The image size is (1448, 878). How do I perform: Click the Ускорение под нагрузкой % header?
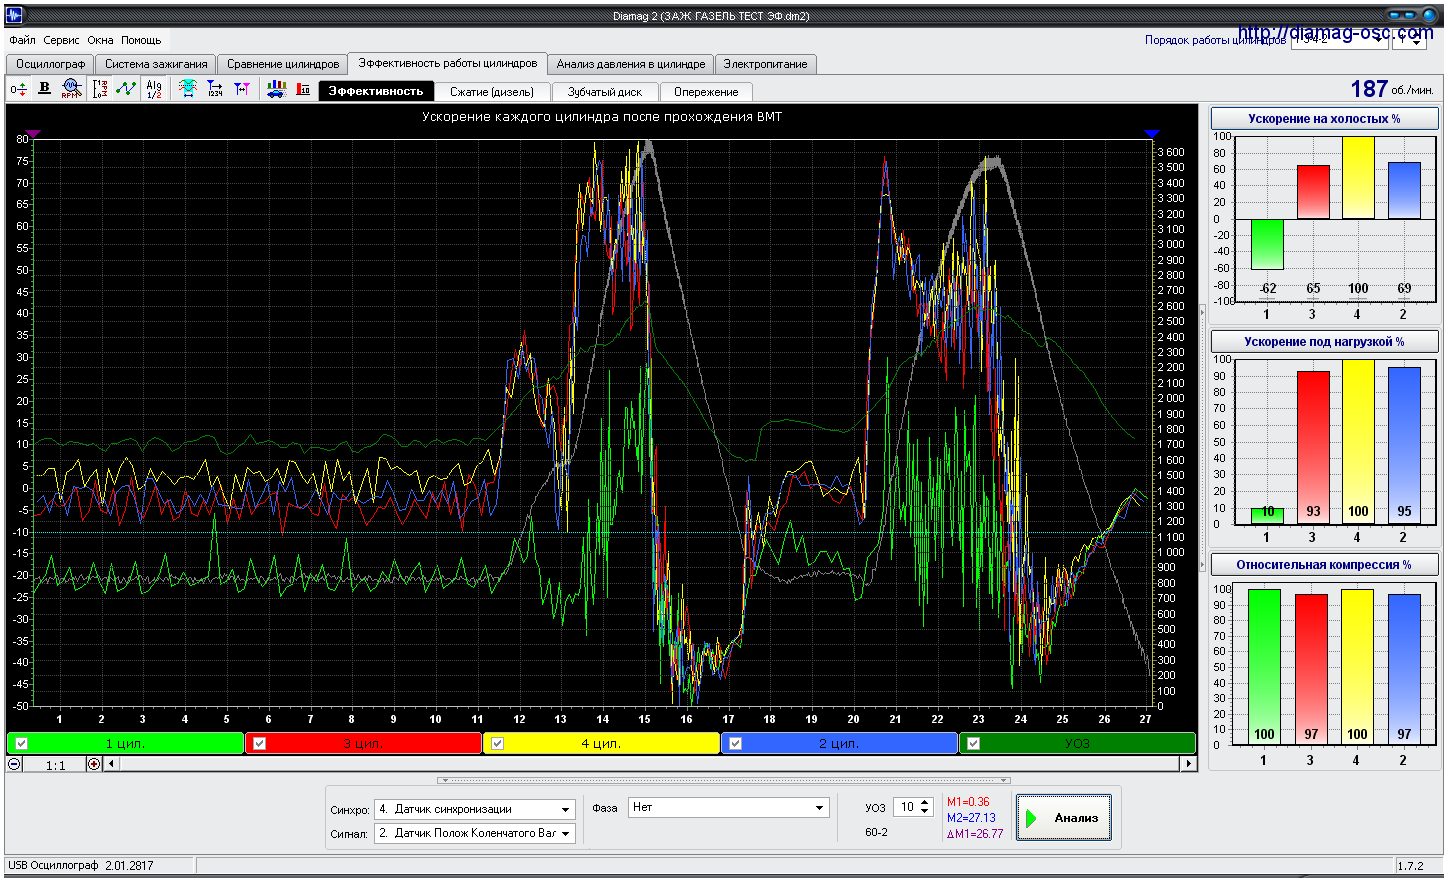pos(1324,341)
